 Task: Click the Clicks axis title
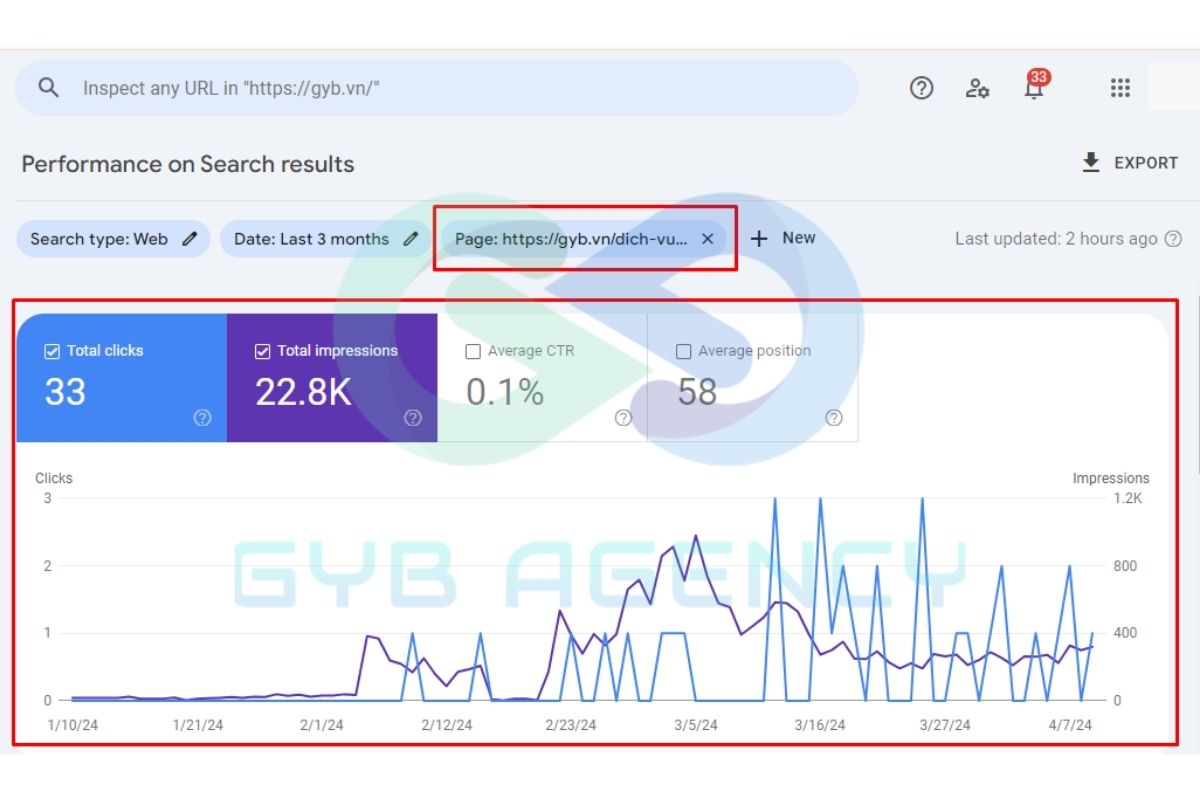[x=54, y=478]
